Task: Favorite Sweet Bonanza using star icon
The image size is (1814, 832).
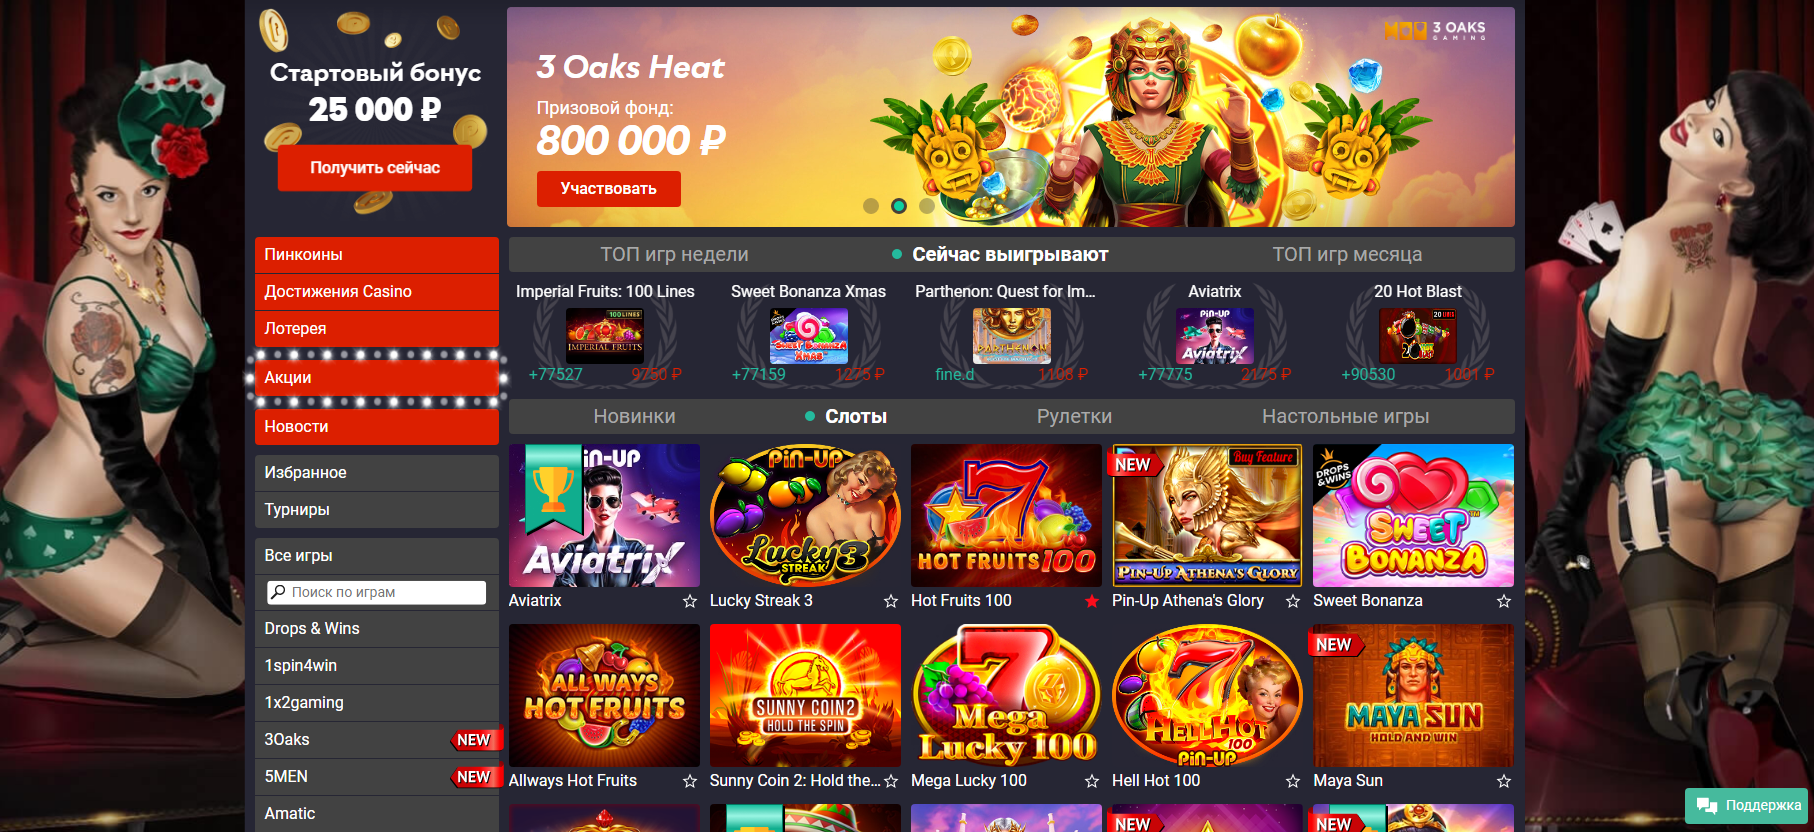Action: pyautogui.click(x=1503, y=601)
